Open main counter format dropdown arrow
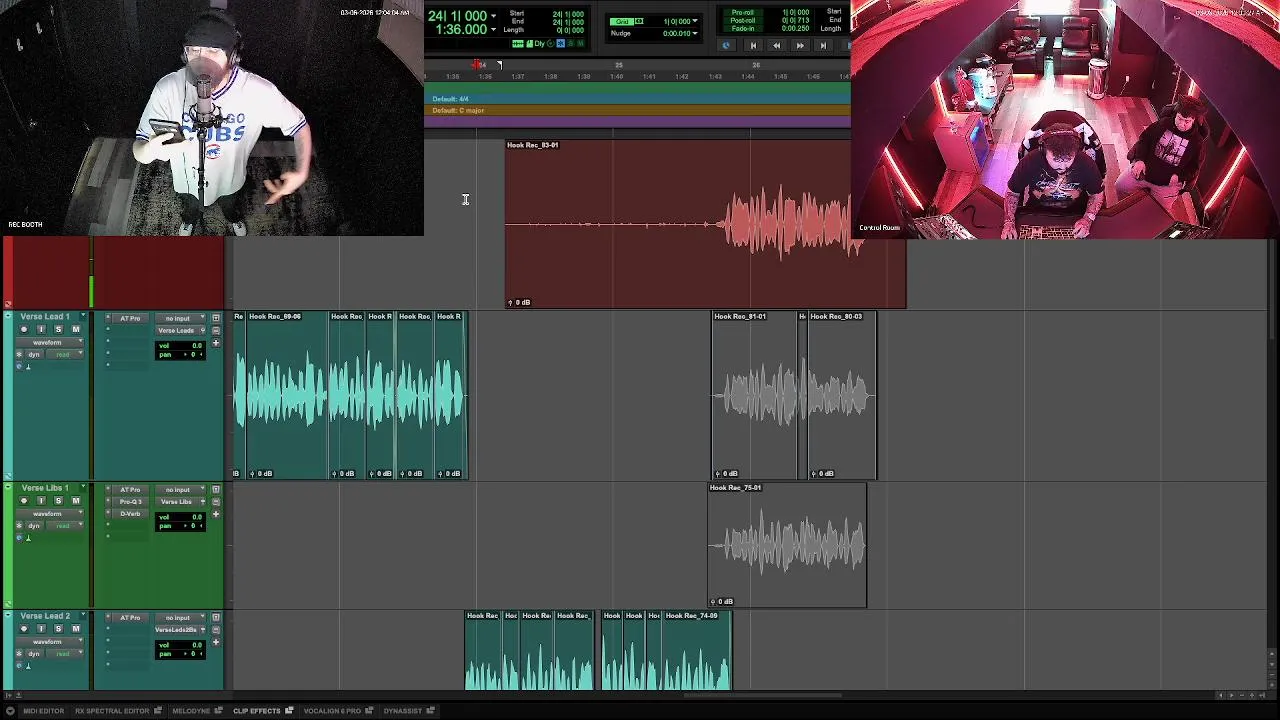This screenshot has width=1280, height=720. pos(493,16)
